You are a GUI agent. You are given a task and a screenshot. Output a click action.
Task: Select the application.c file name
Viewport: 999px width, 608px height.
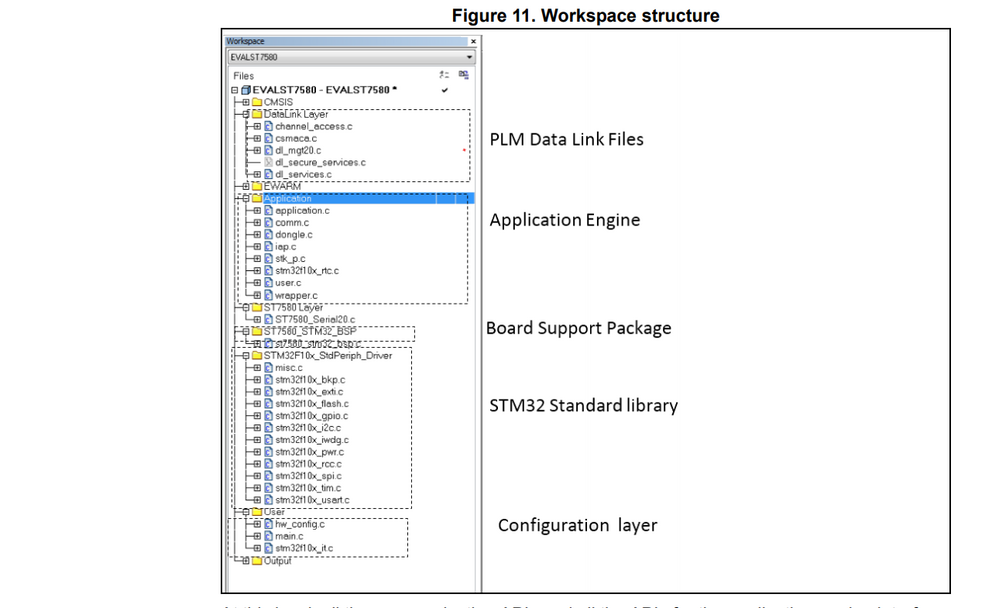click(x=302, y=210)
